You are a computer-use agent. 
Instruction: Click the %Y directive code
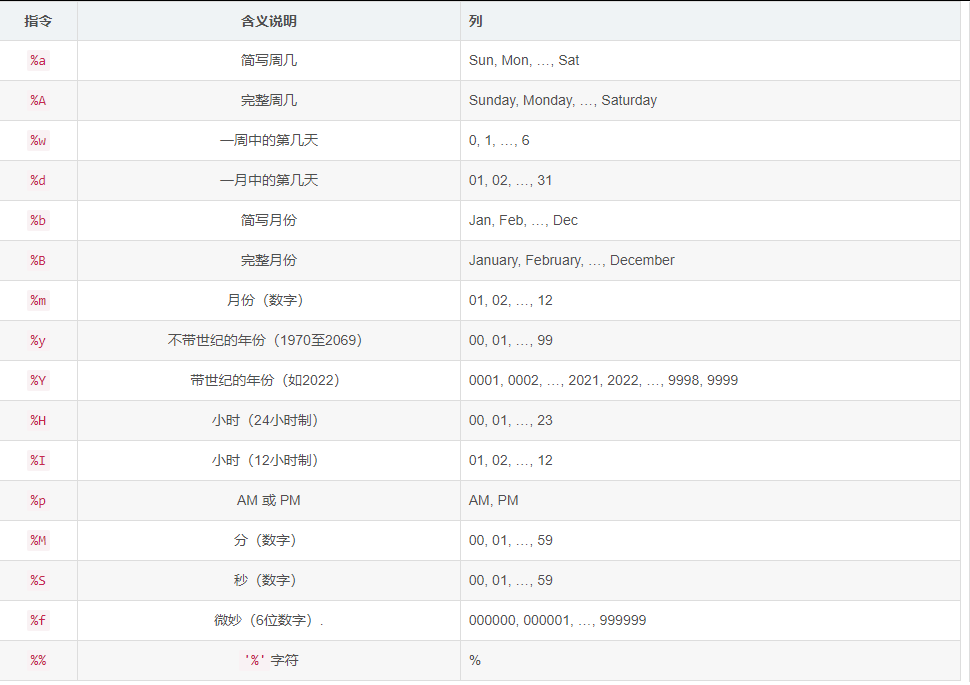click(x=38, y=380)
